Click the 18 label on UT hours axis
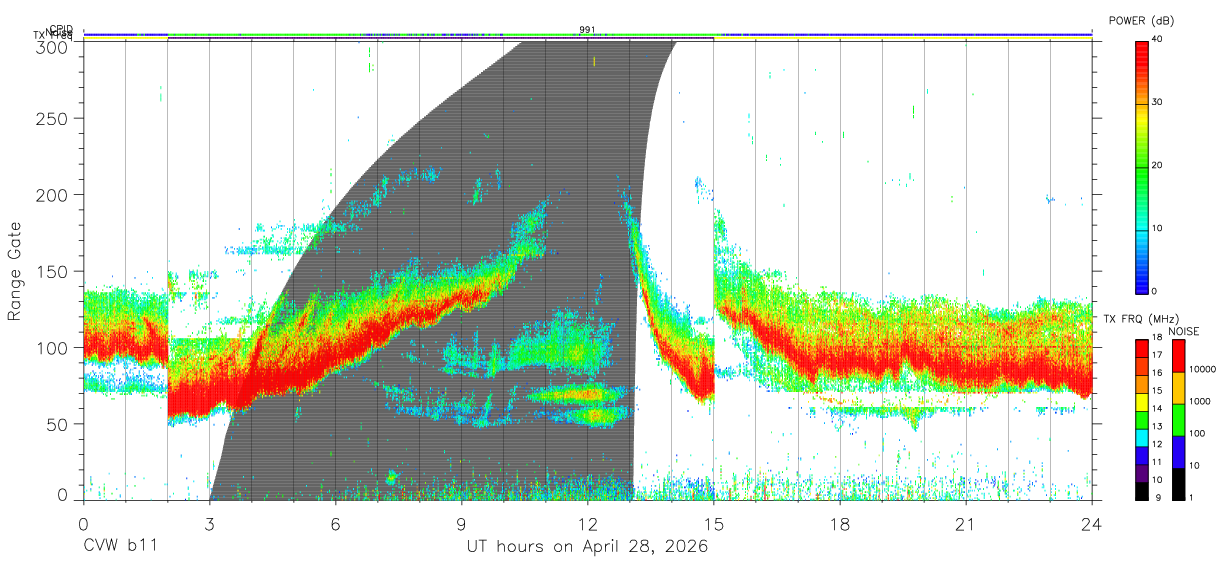The image size is (1228, 567). (839, 524)
